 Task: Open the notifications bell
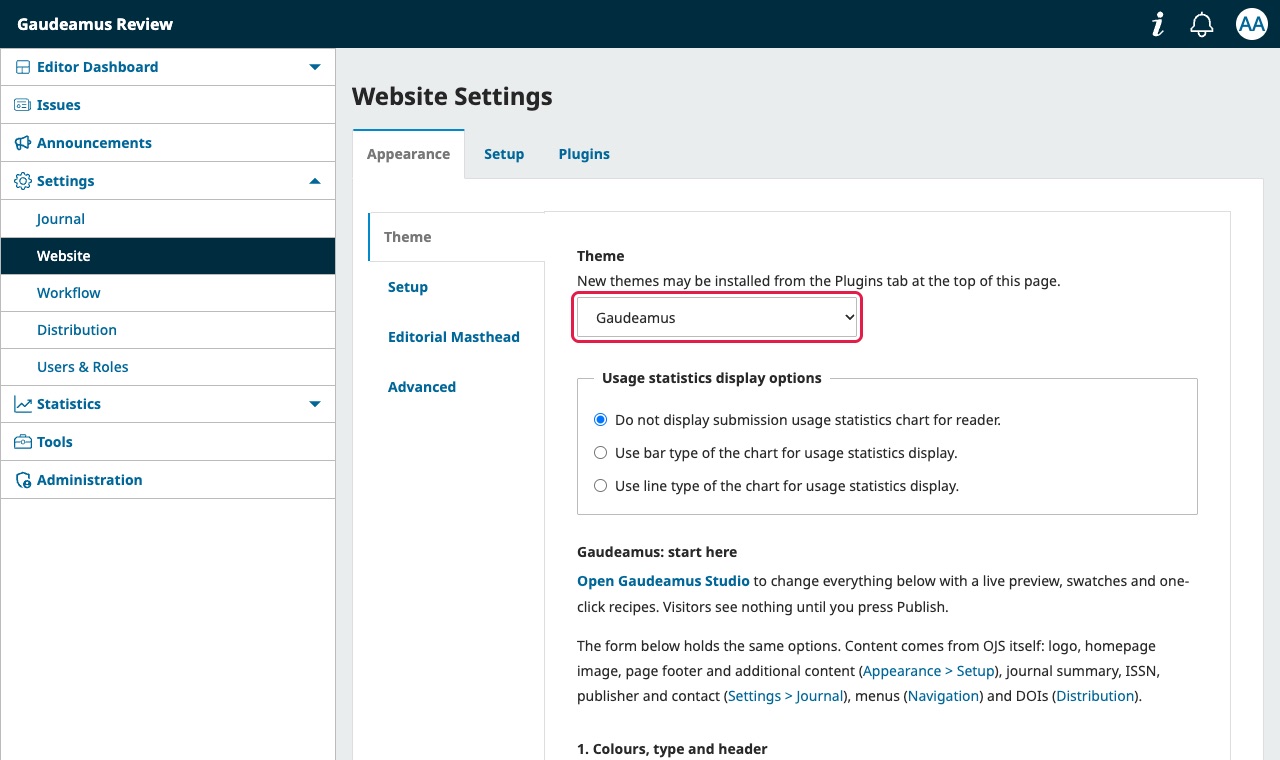[x=1202, y=24]
